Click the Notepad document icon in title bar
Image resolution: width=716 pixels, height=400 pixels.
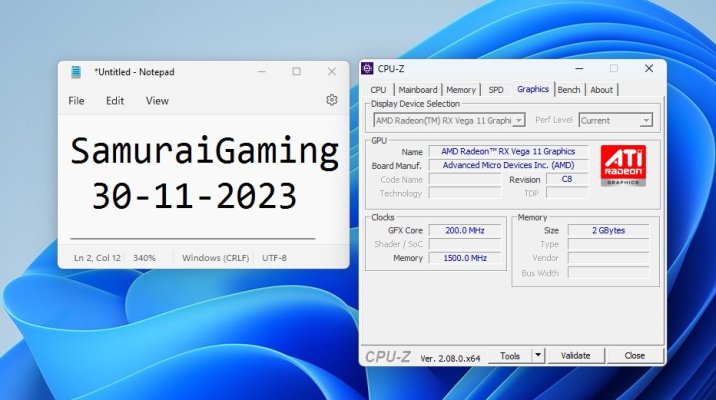[76, 72]
